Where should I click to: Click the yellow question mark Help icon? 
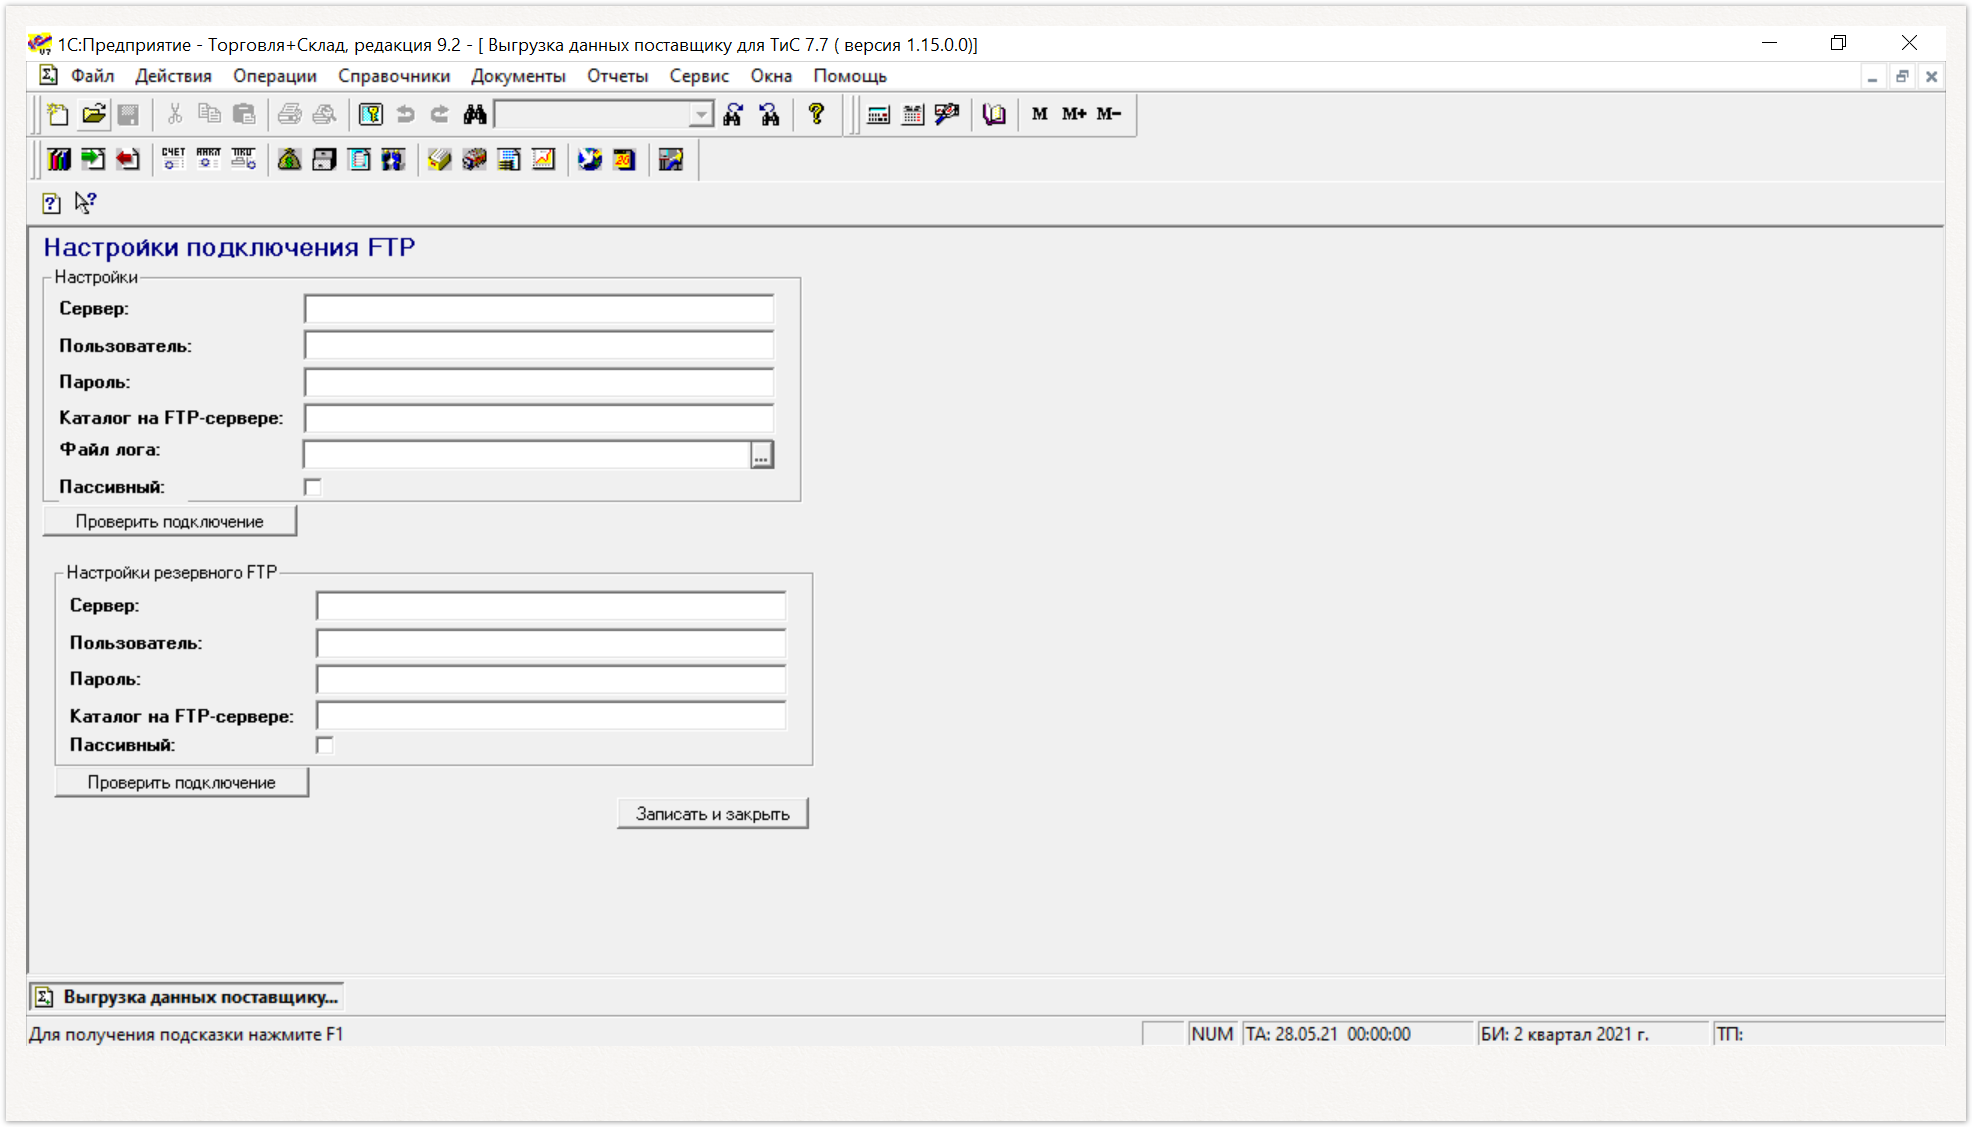[x=817, y=114]
